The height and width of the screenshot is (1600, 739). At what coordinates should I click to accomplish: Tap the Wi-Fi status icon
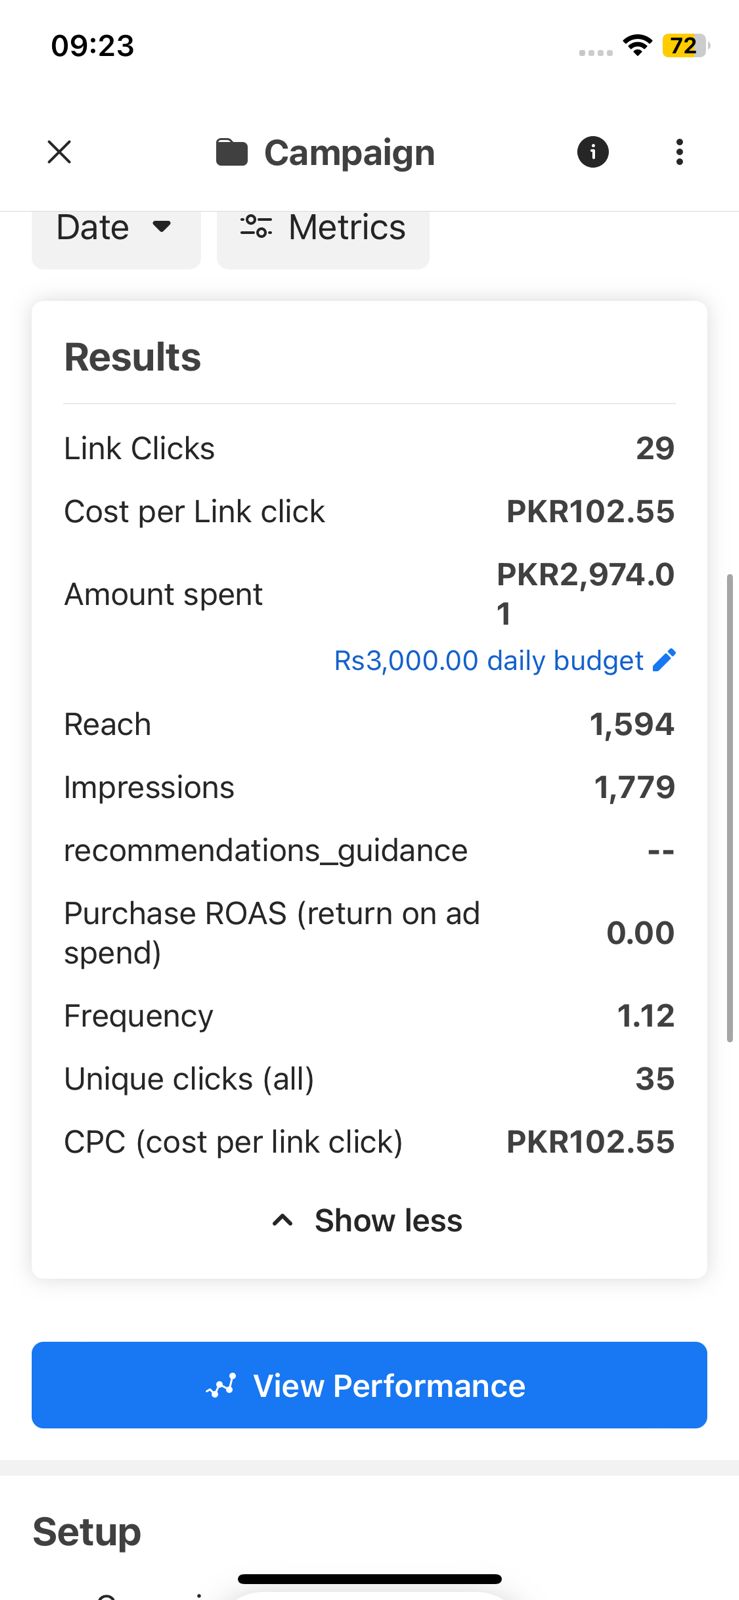point(636,45)
